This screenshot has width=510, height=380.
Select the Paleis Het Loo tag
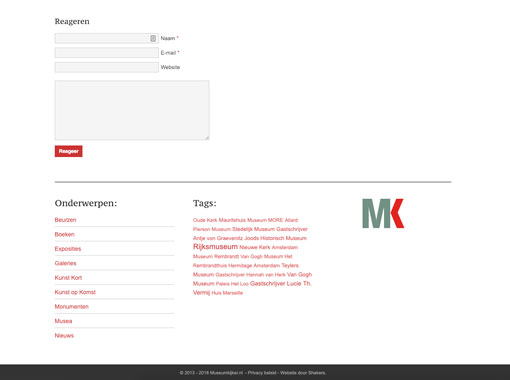[232, 284]
